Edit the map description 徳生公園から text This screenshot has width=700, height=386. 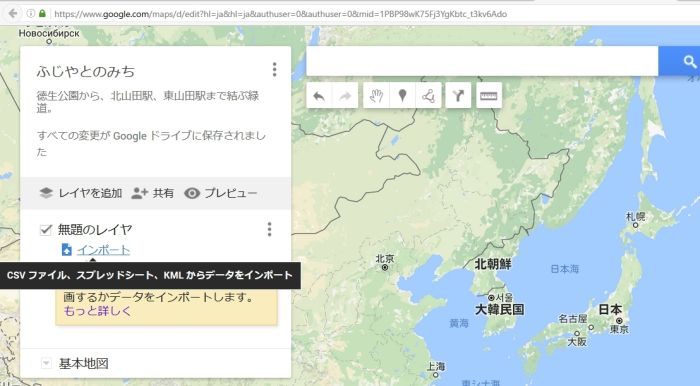coord(148,102)
